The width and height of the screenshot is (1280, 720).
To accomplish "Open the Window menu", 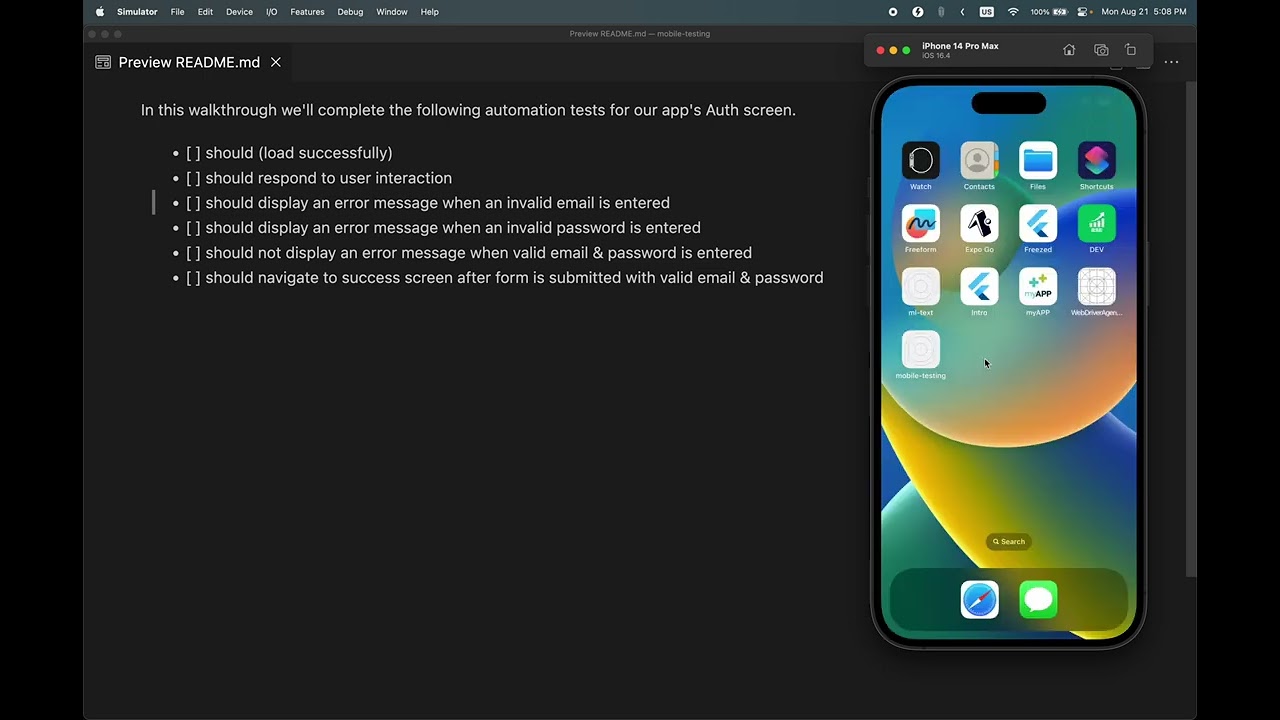I will [x=392, y=12].
